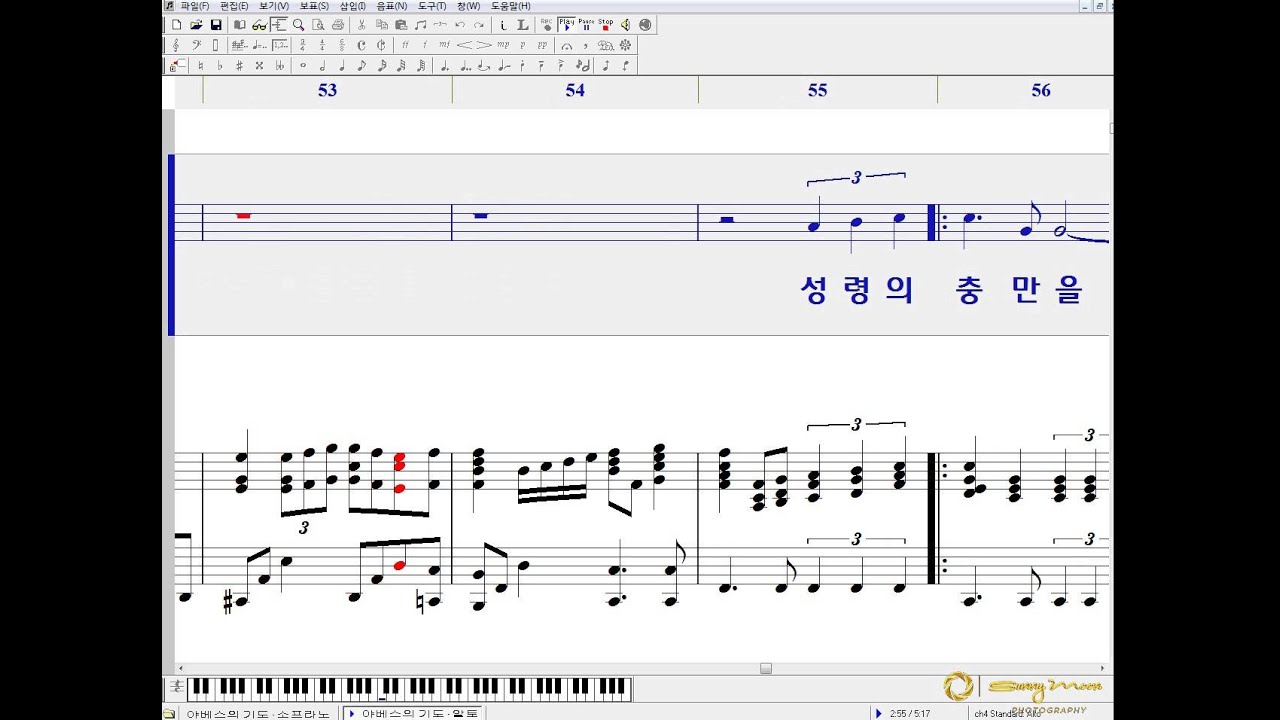The height and width of the screenshot is (720, 1280).
Task: Select the magnifier zoom tool
Action: point(298,25)
